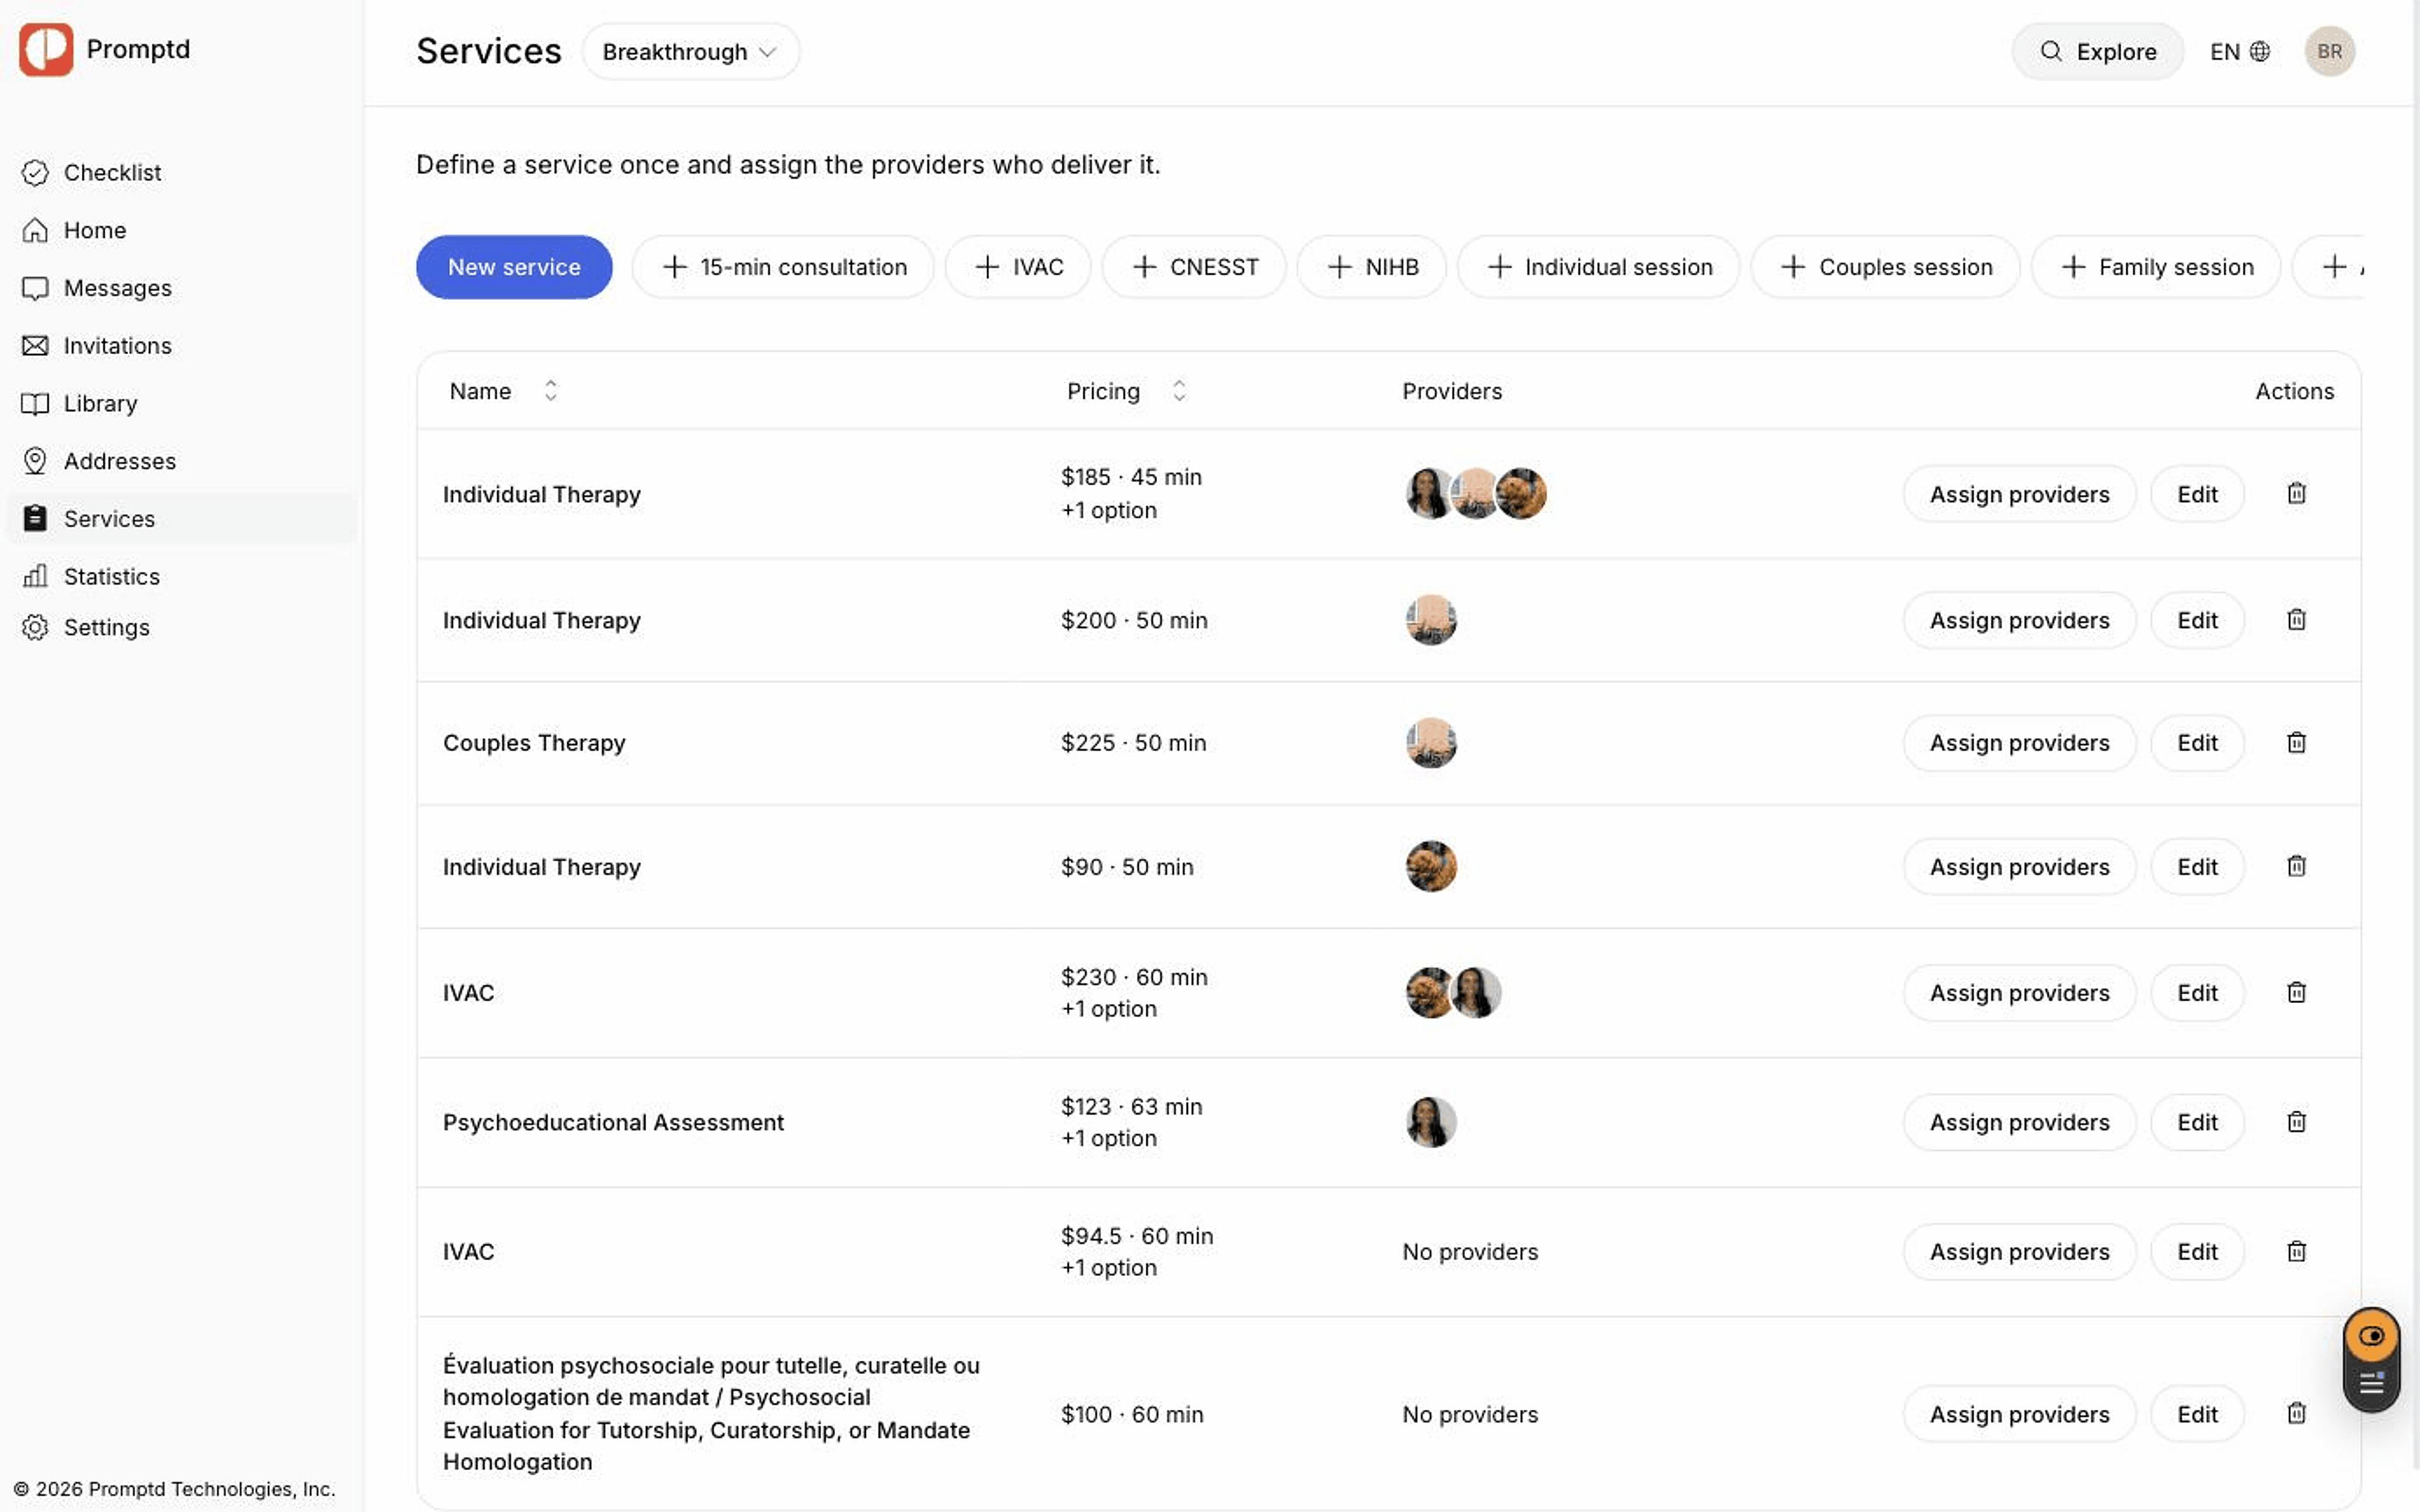The height and width of the screenshot is (1512, 2420).
Task: Edit the $200 Individual Therapy service
Action: point(2197,620)
